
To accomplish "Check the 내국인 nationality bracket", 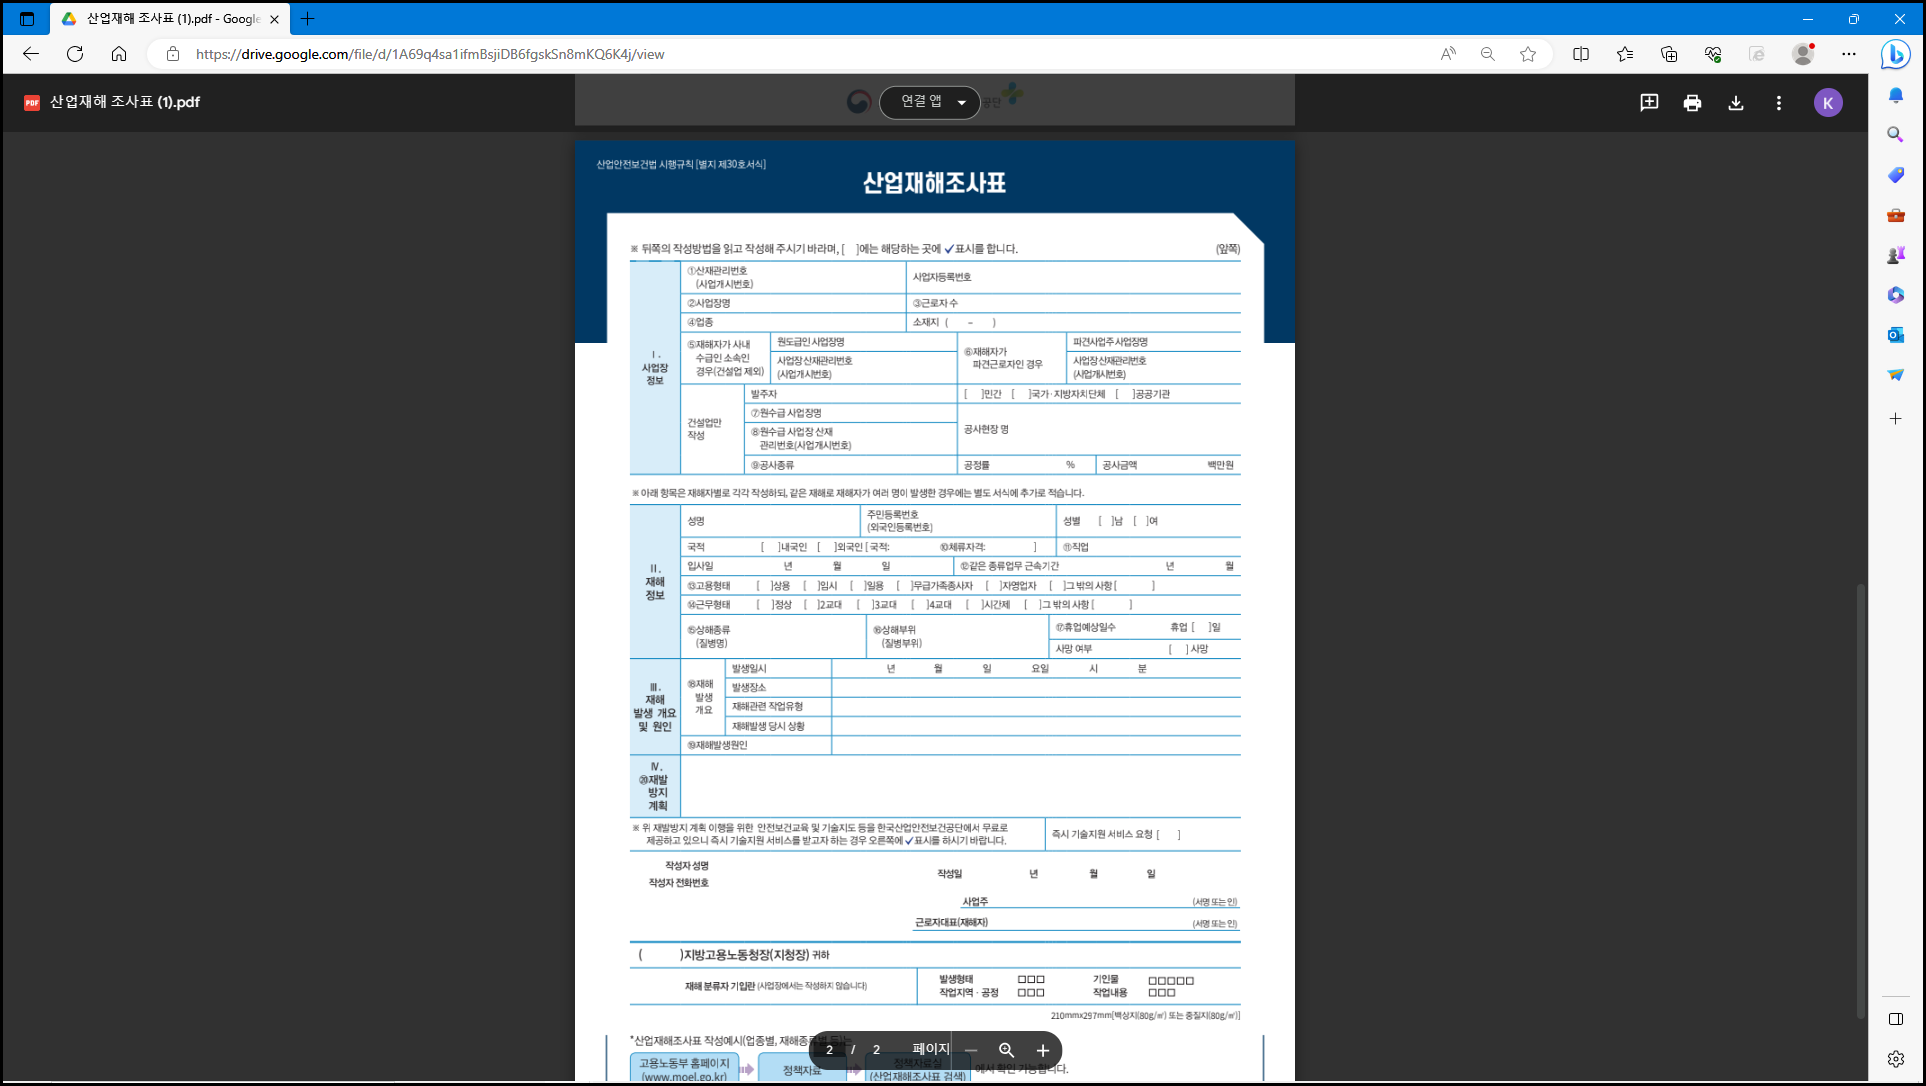I will click(x=770, y=547).
